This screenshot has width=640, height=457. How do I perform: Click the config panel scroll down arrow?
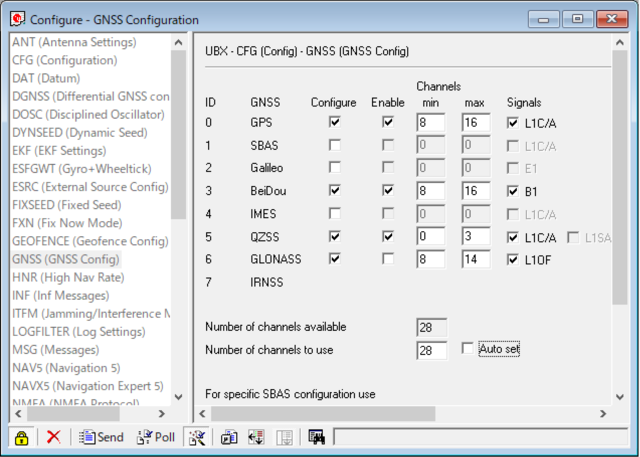620,397
